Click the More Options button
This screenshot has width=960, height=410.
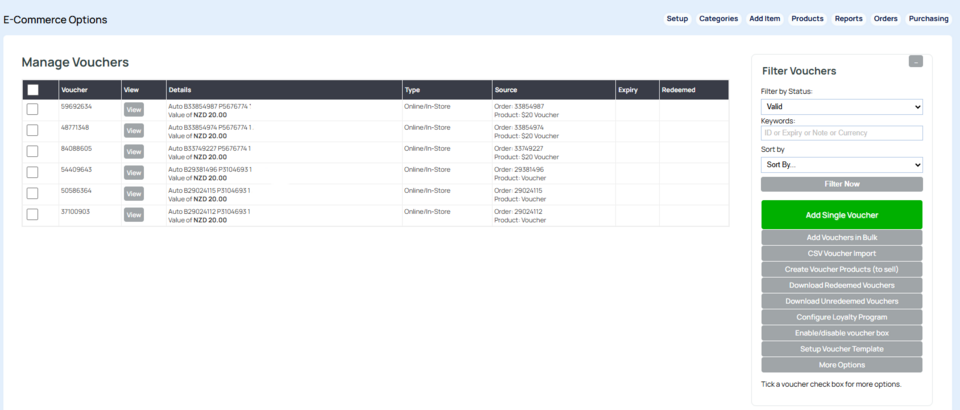842,365
